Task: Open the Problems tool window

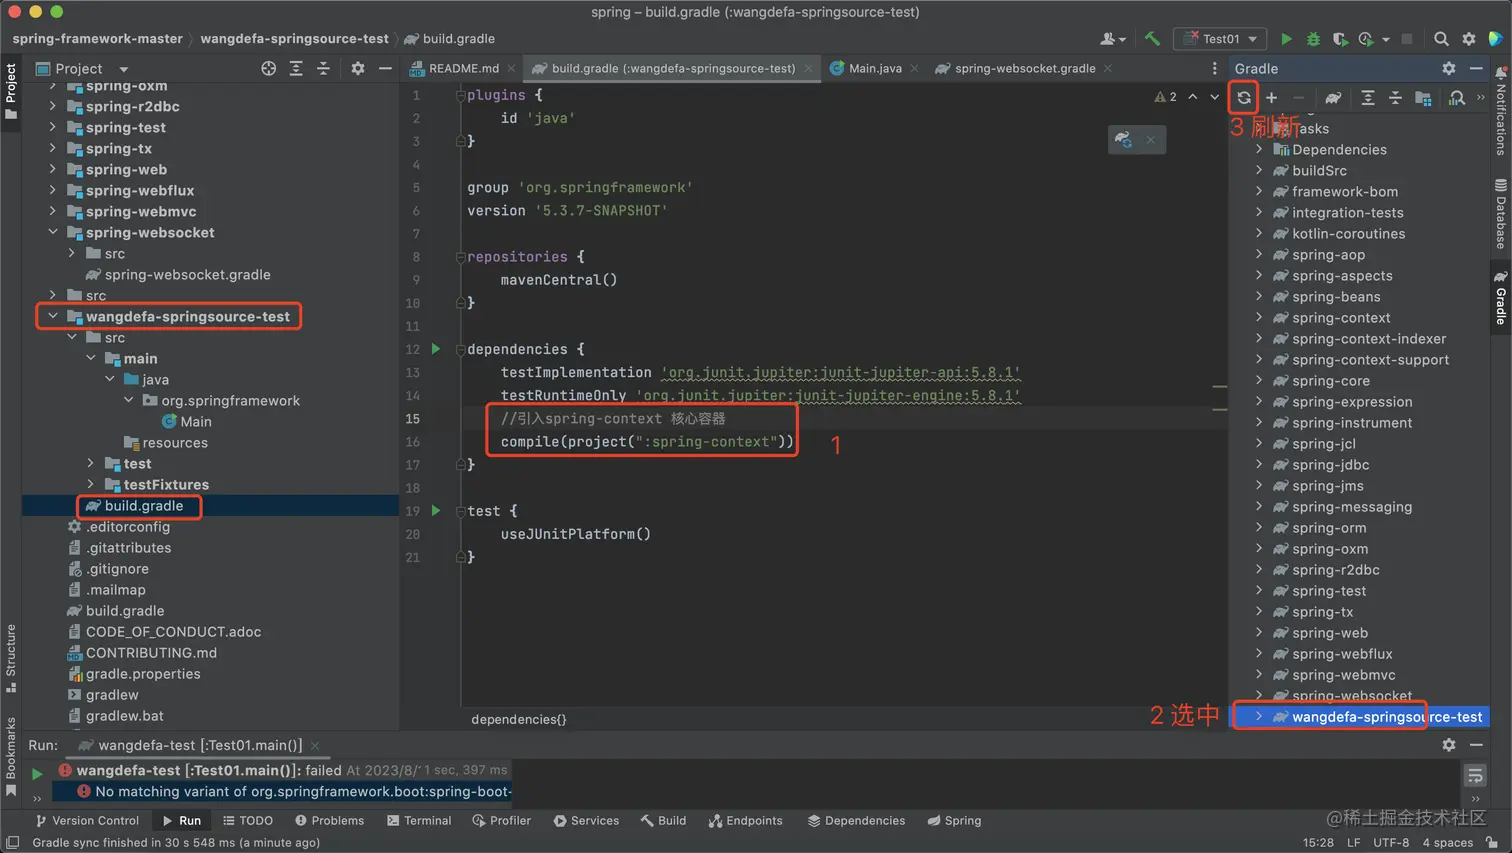Action: click(x=329, y=820)
